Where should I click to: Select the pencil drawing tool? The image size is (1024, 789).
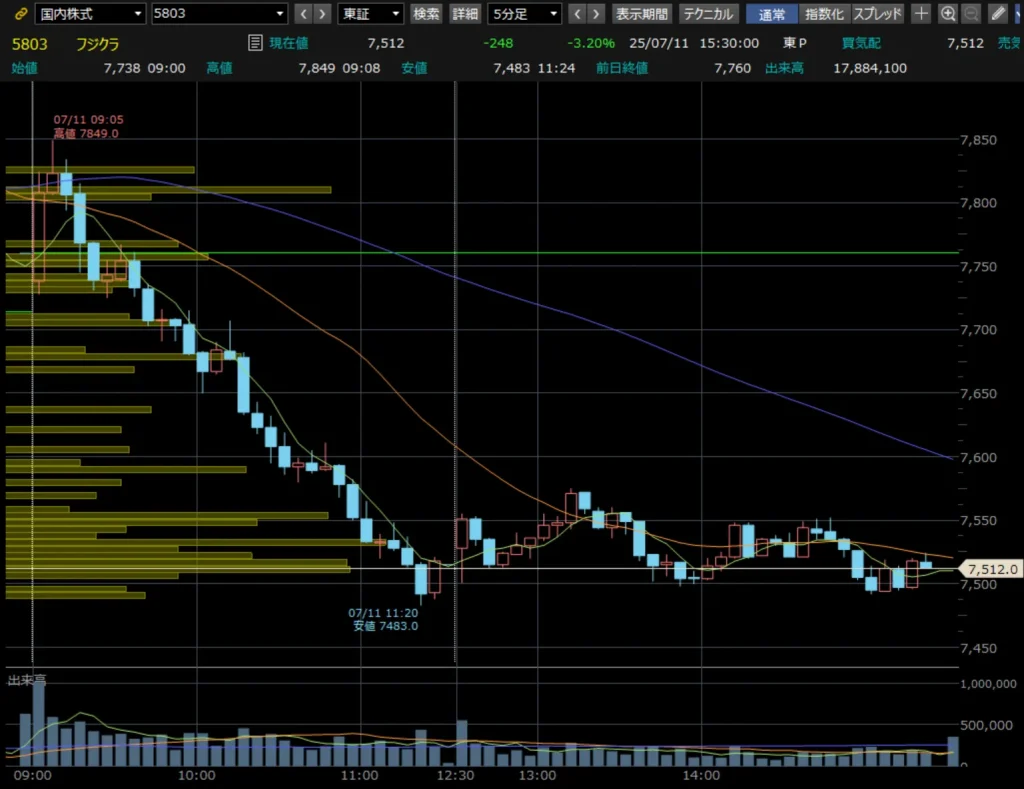(x=998, y=14)
